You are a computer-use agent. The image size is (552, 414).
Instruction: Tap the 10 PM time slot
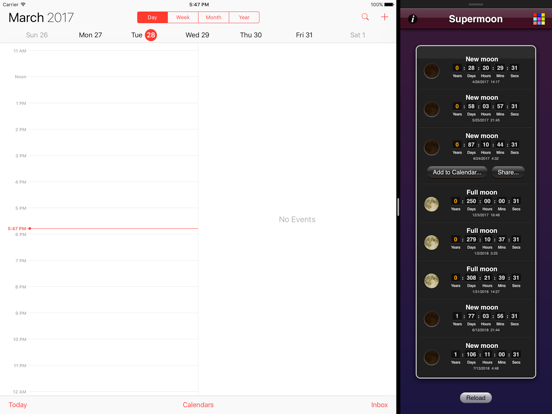(x=113, y=352)
